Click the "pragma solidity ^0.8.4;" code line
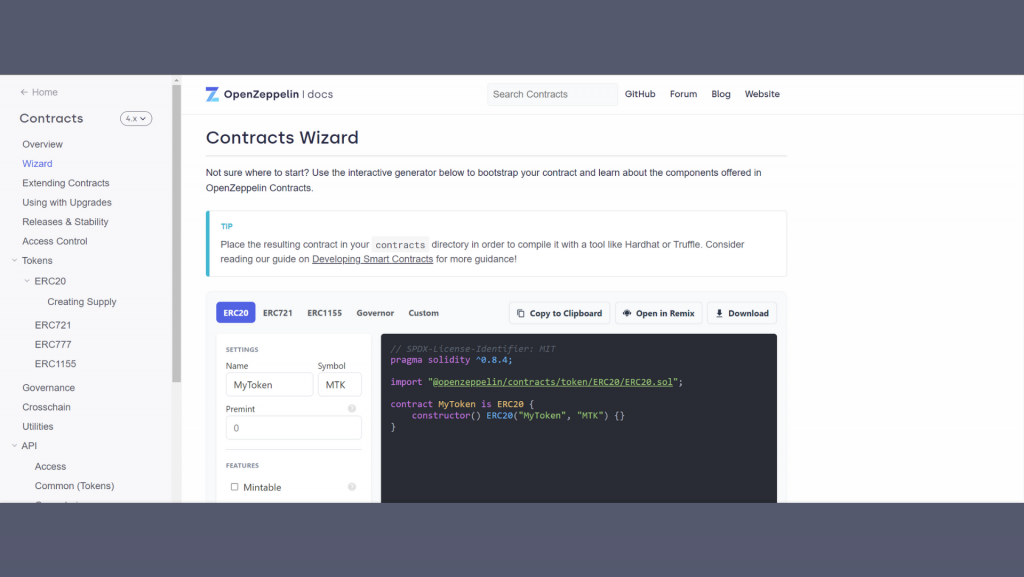Screen dimensions: 1024x577 (x=451, y=360)
